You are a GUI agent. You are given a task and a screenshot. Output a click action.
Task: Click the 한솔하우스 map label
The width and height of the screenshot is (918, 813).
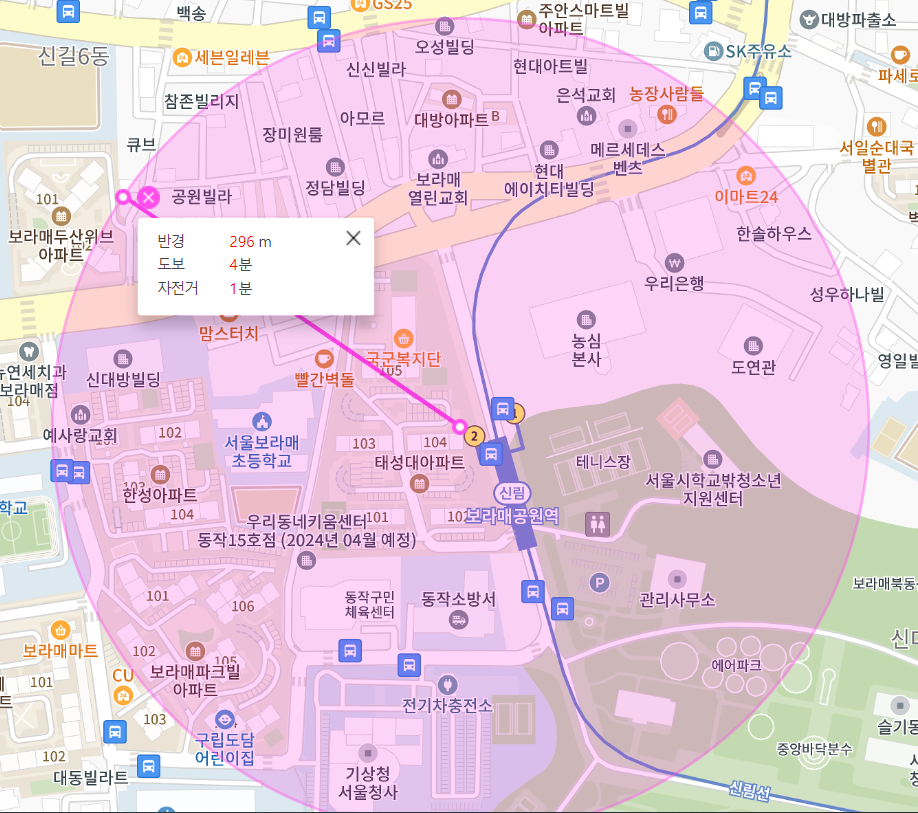pos(774,234)
